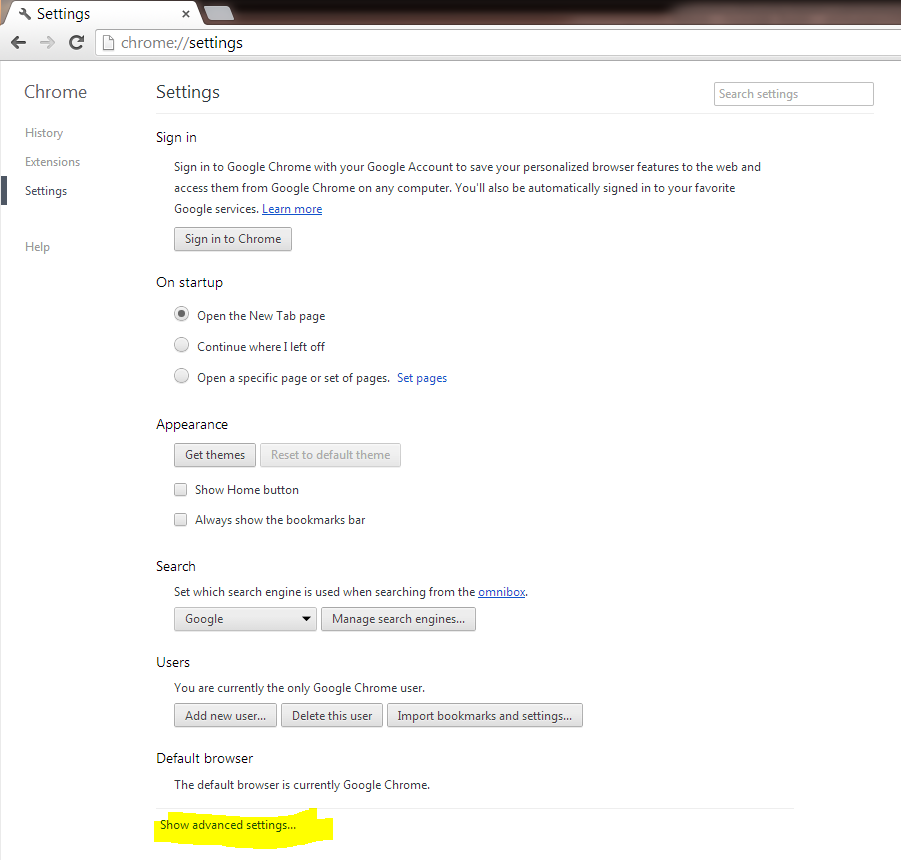The image size is (901, 860).
Task: Enable Always show the bookmarks bar
Action: [180, 519]
